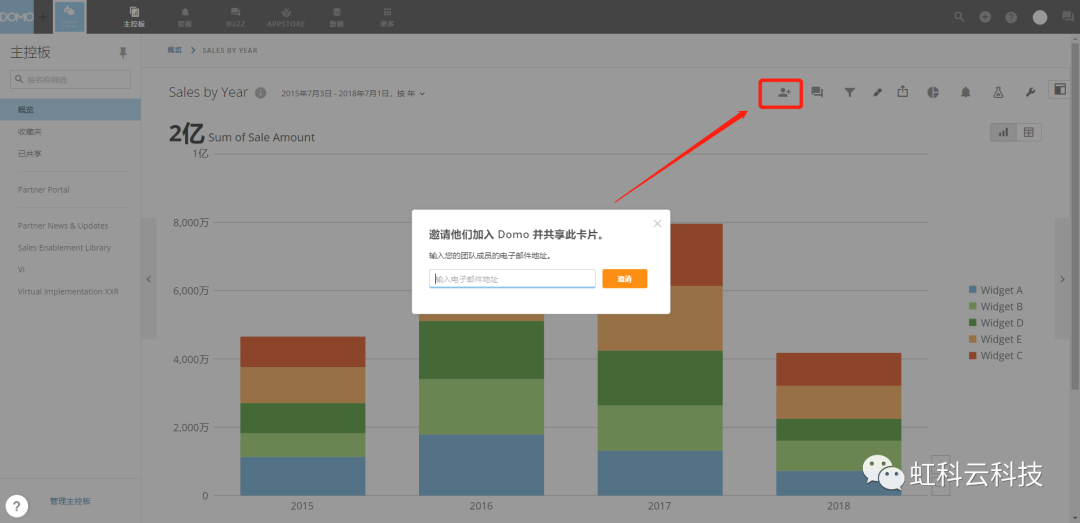The height and width of the screenshot is (523, 1080).
Task: Click the Widget C legend swatch
Action: [x=973, y=356]
